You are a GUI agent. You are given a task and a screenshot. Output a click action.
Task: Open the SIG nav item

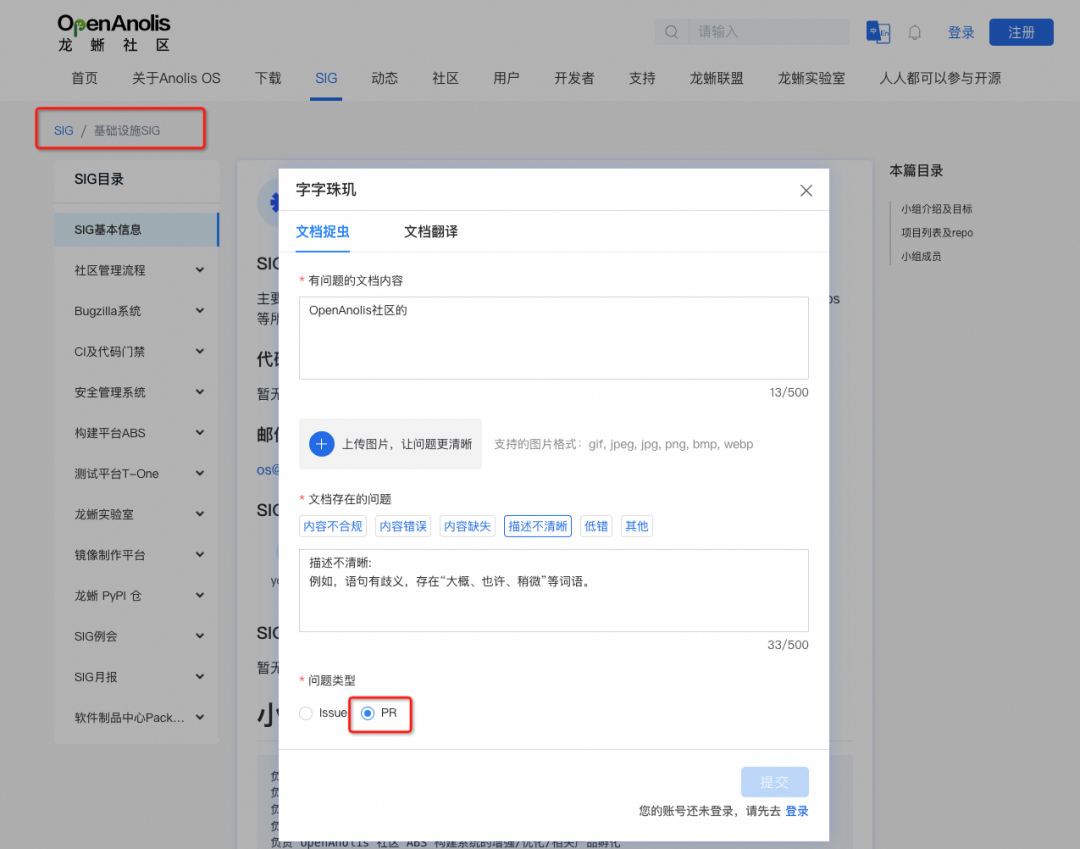click(326, 78)
